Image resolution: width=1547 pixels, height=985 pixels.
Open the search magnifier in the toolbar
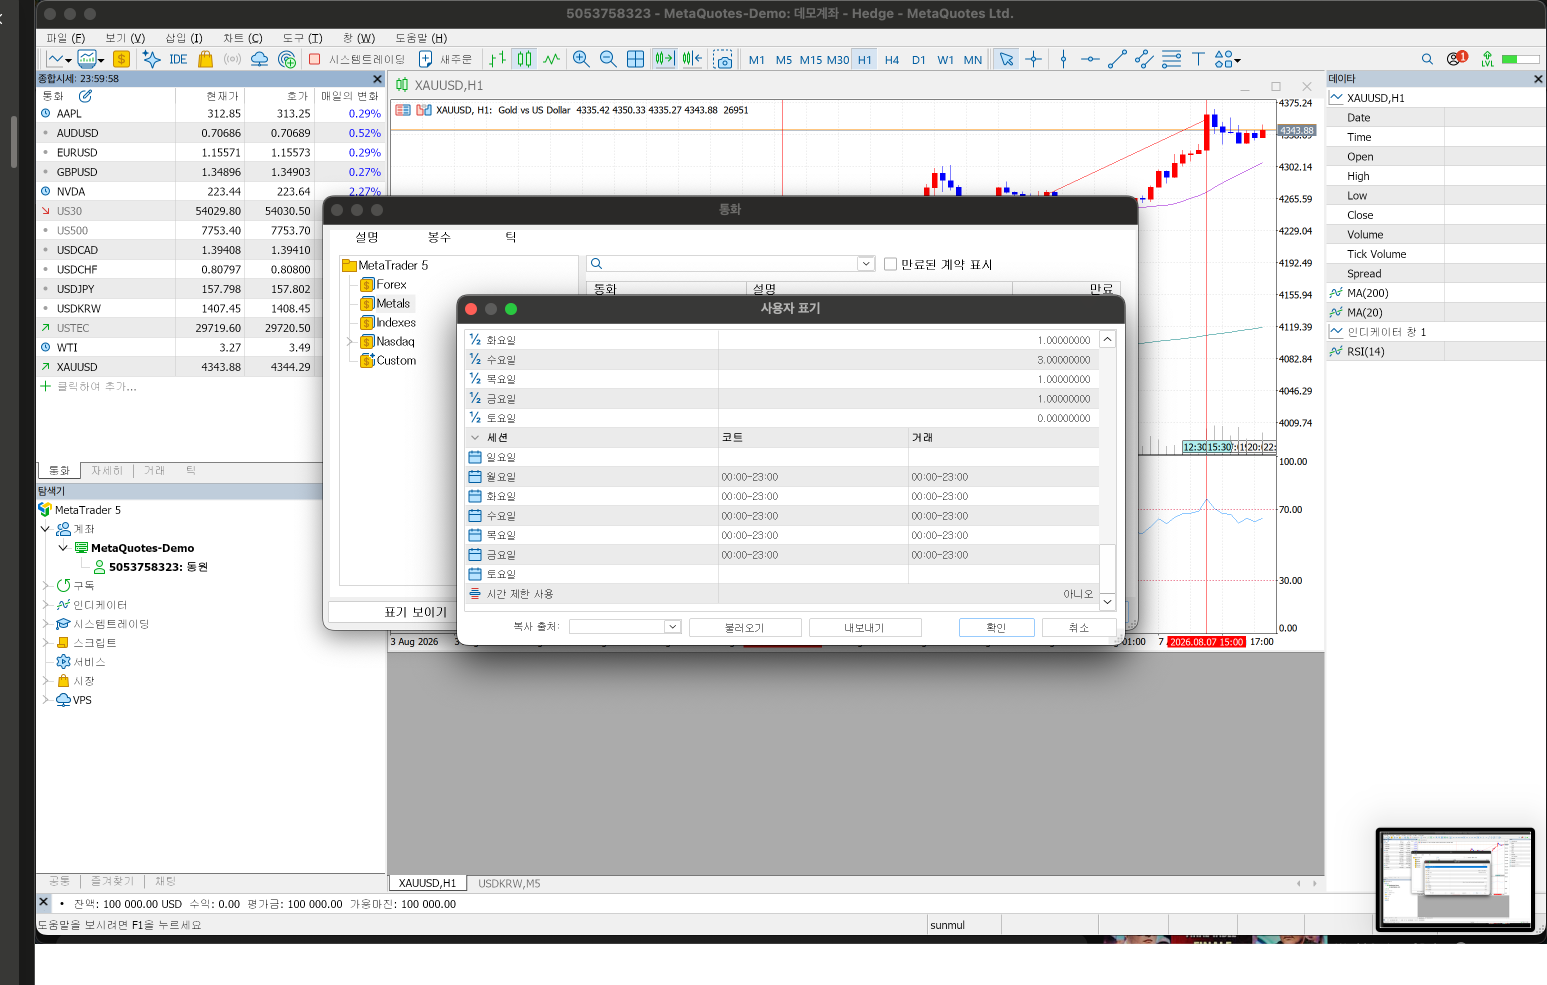pyautogui.click(x=1427, y=59)
